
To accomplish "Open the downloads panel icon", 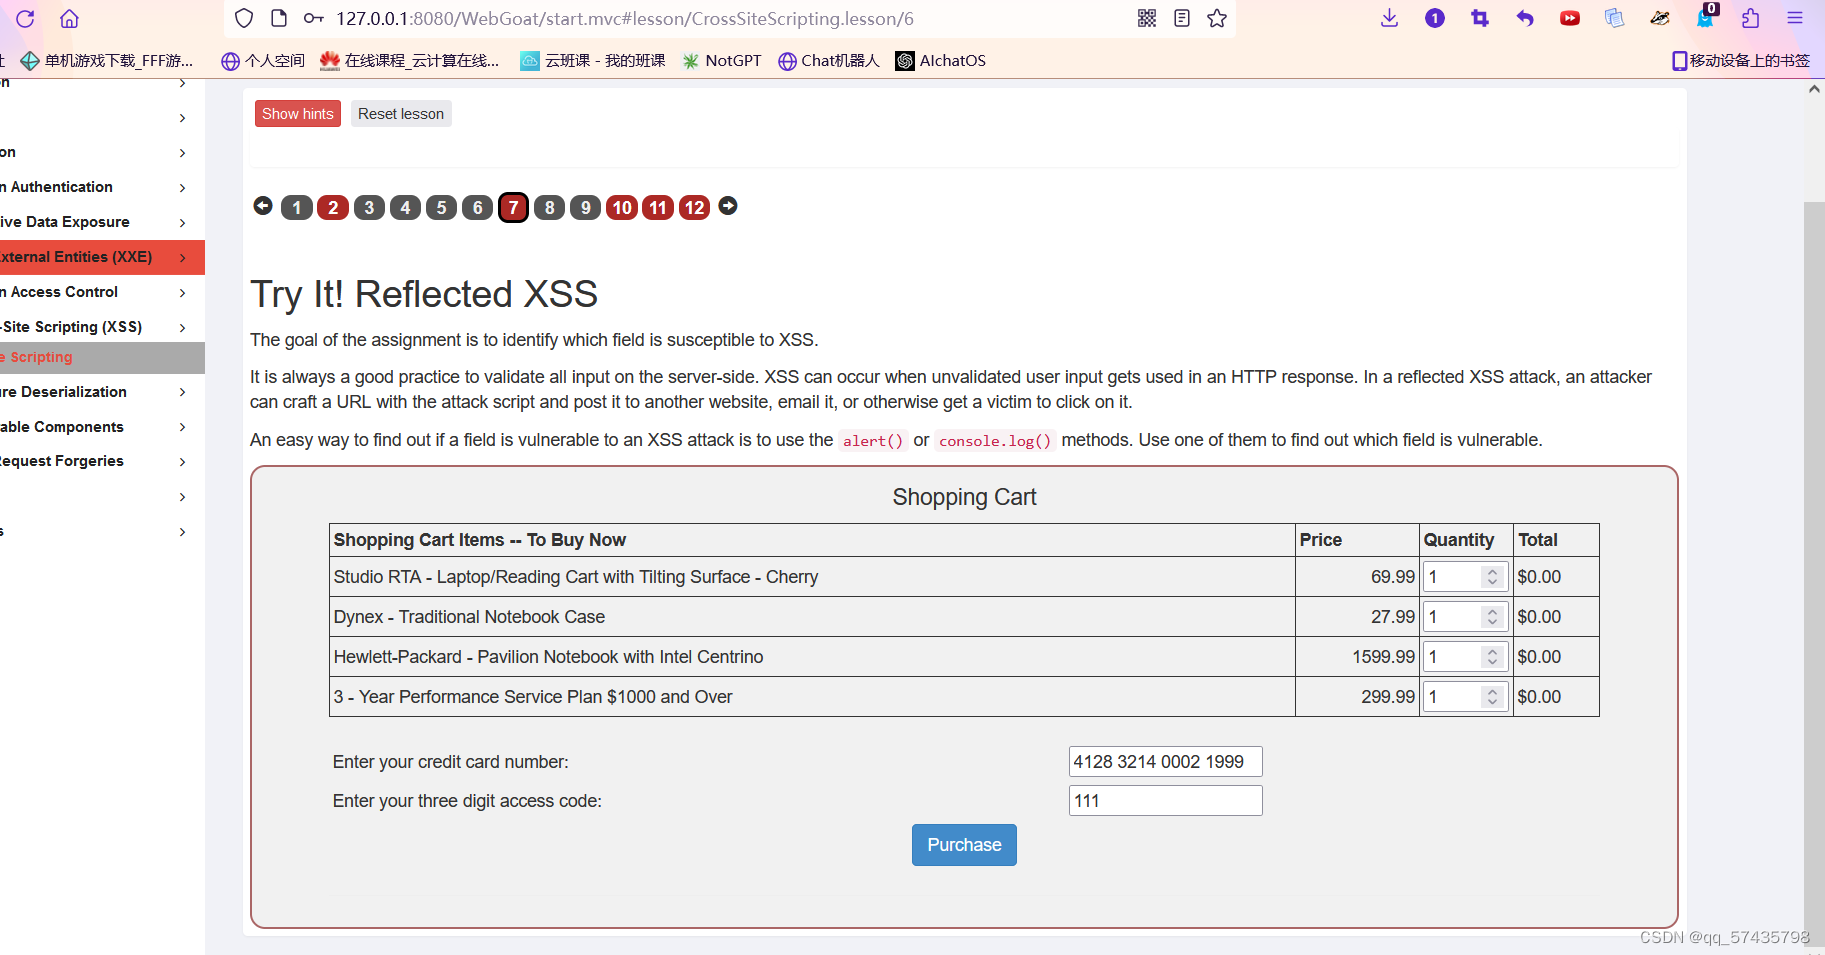I will [1389, 18].
